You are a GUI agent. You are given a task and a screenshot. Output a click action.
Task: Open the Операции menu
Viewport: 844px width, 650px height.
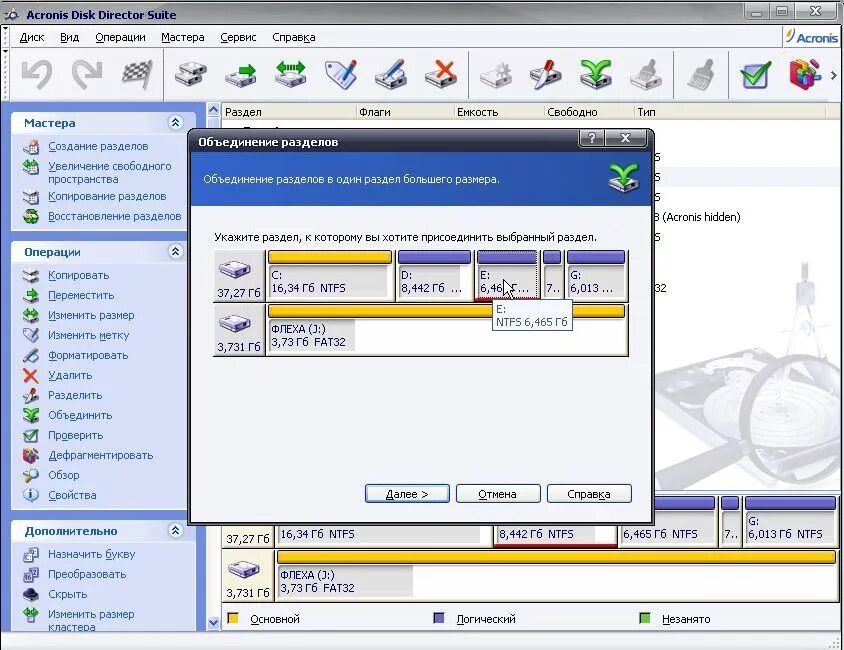tap(120, 37)
